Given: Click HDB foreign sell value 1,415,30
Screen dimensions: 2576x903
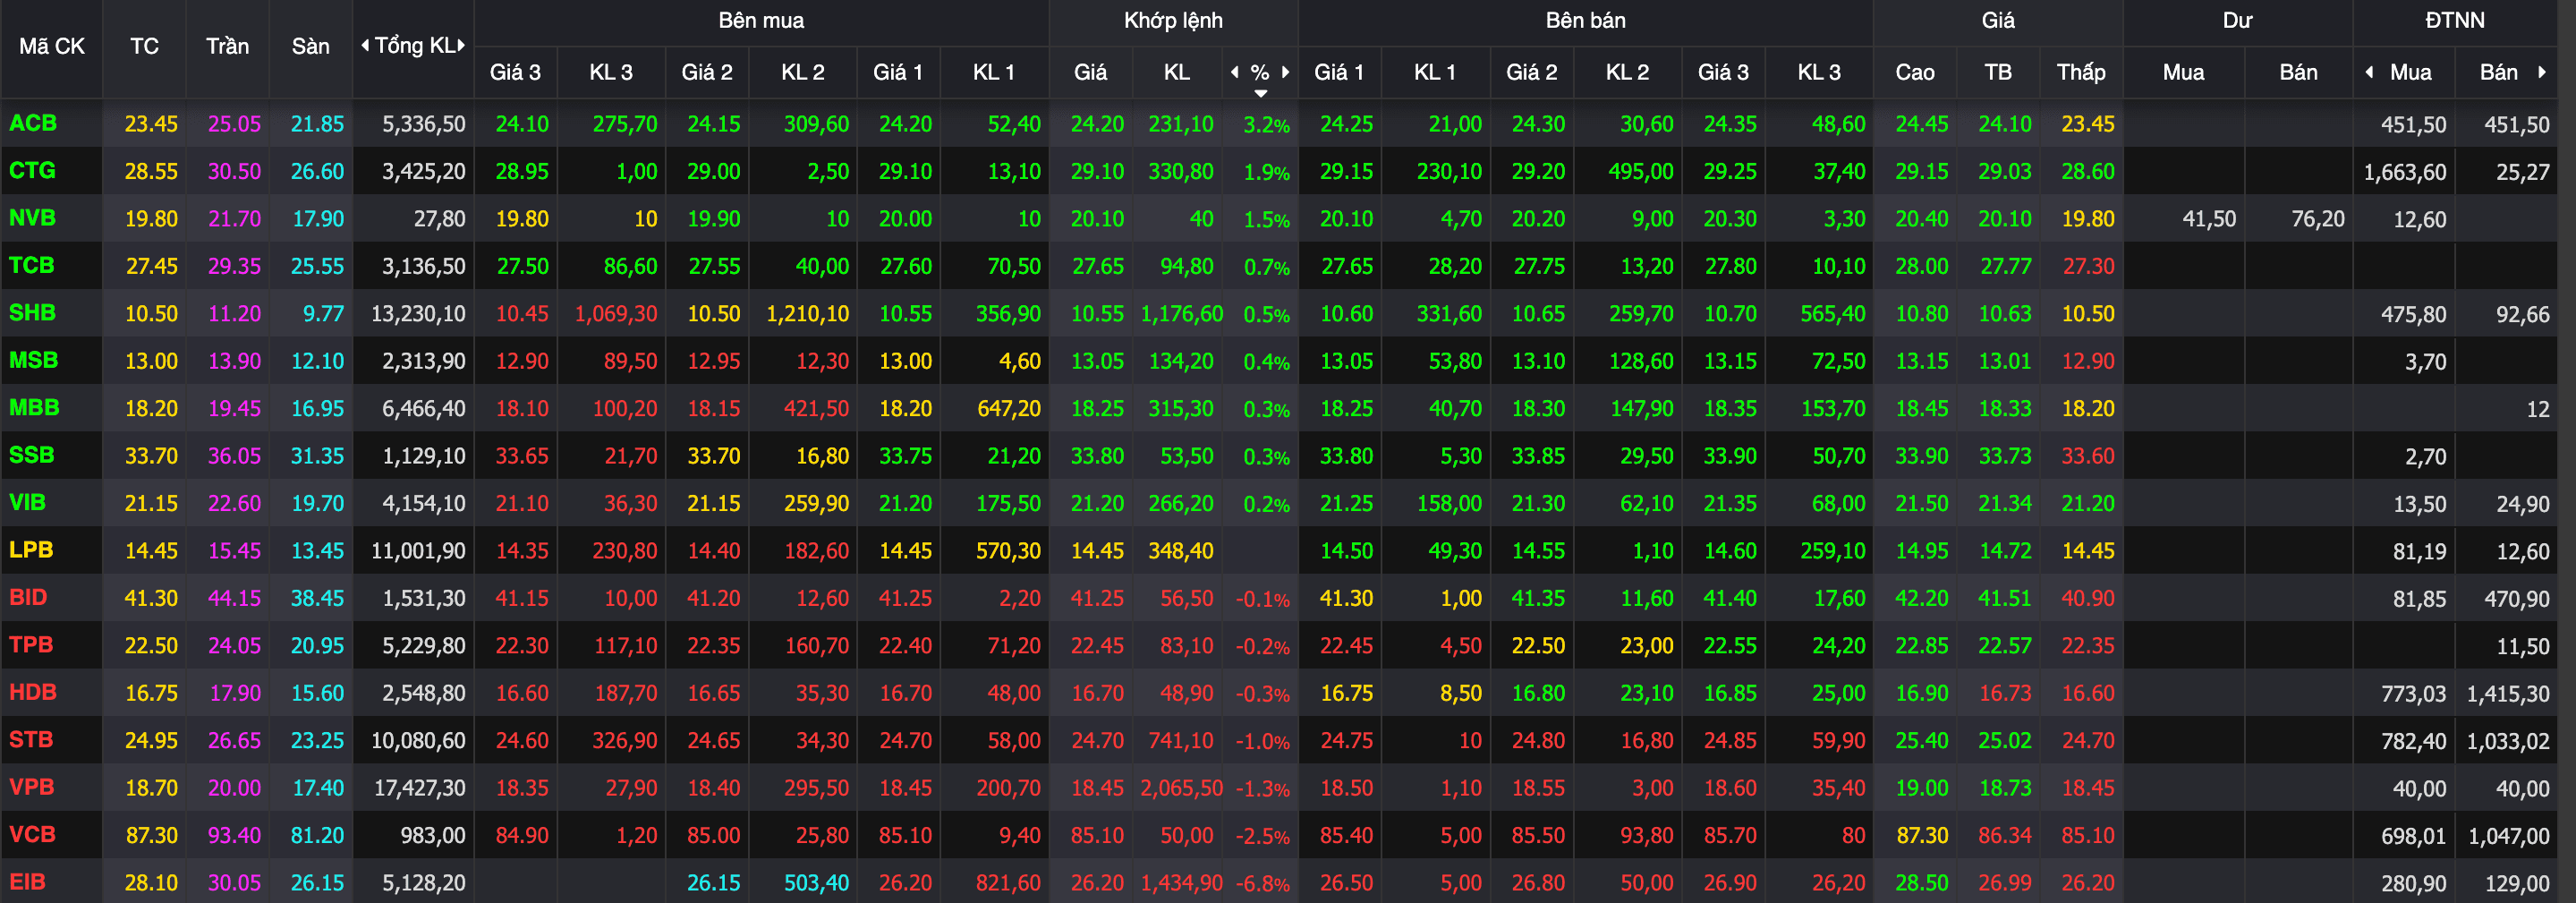Looking at the screenshot, I should 2508,694.
